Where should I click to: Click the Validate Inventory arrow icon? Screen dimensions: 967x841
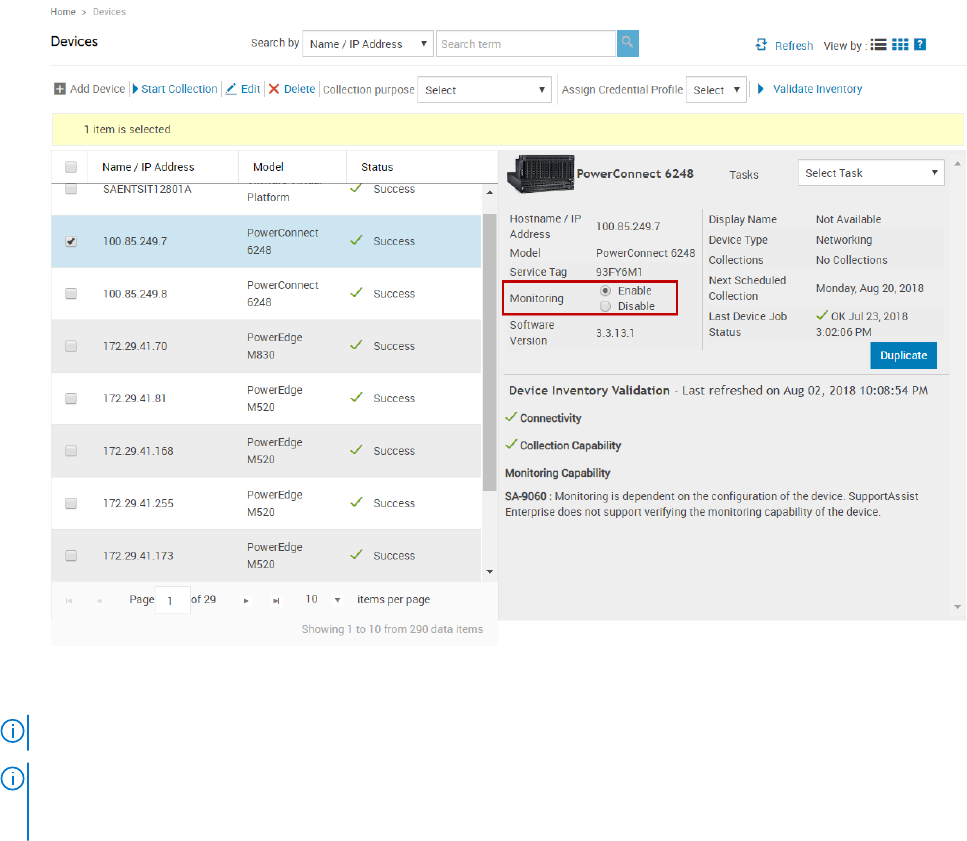(760, 89)
